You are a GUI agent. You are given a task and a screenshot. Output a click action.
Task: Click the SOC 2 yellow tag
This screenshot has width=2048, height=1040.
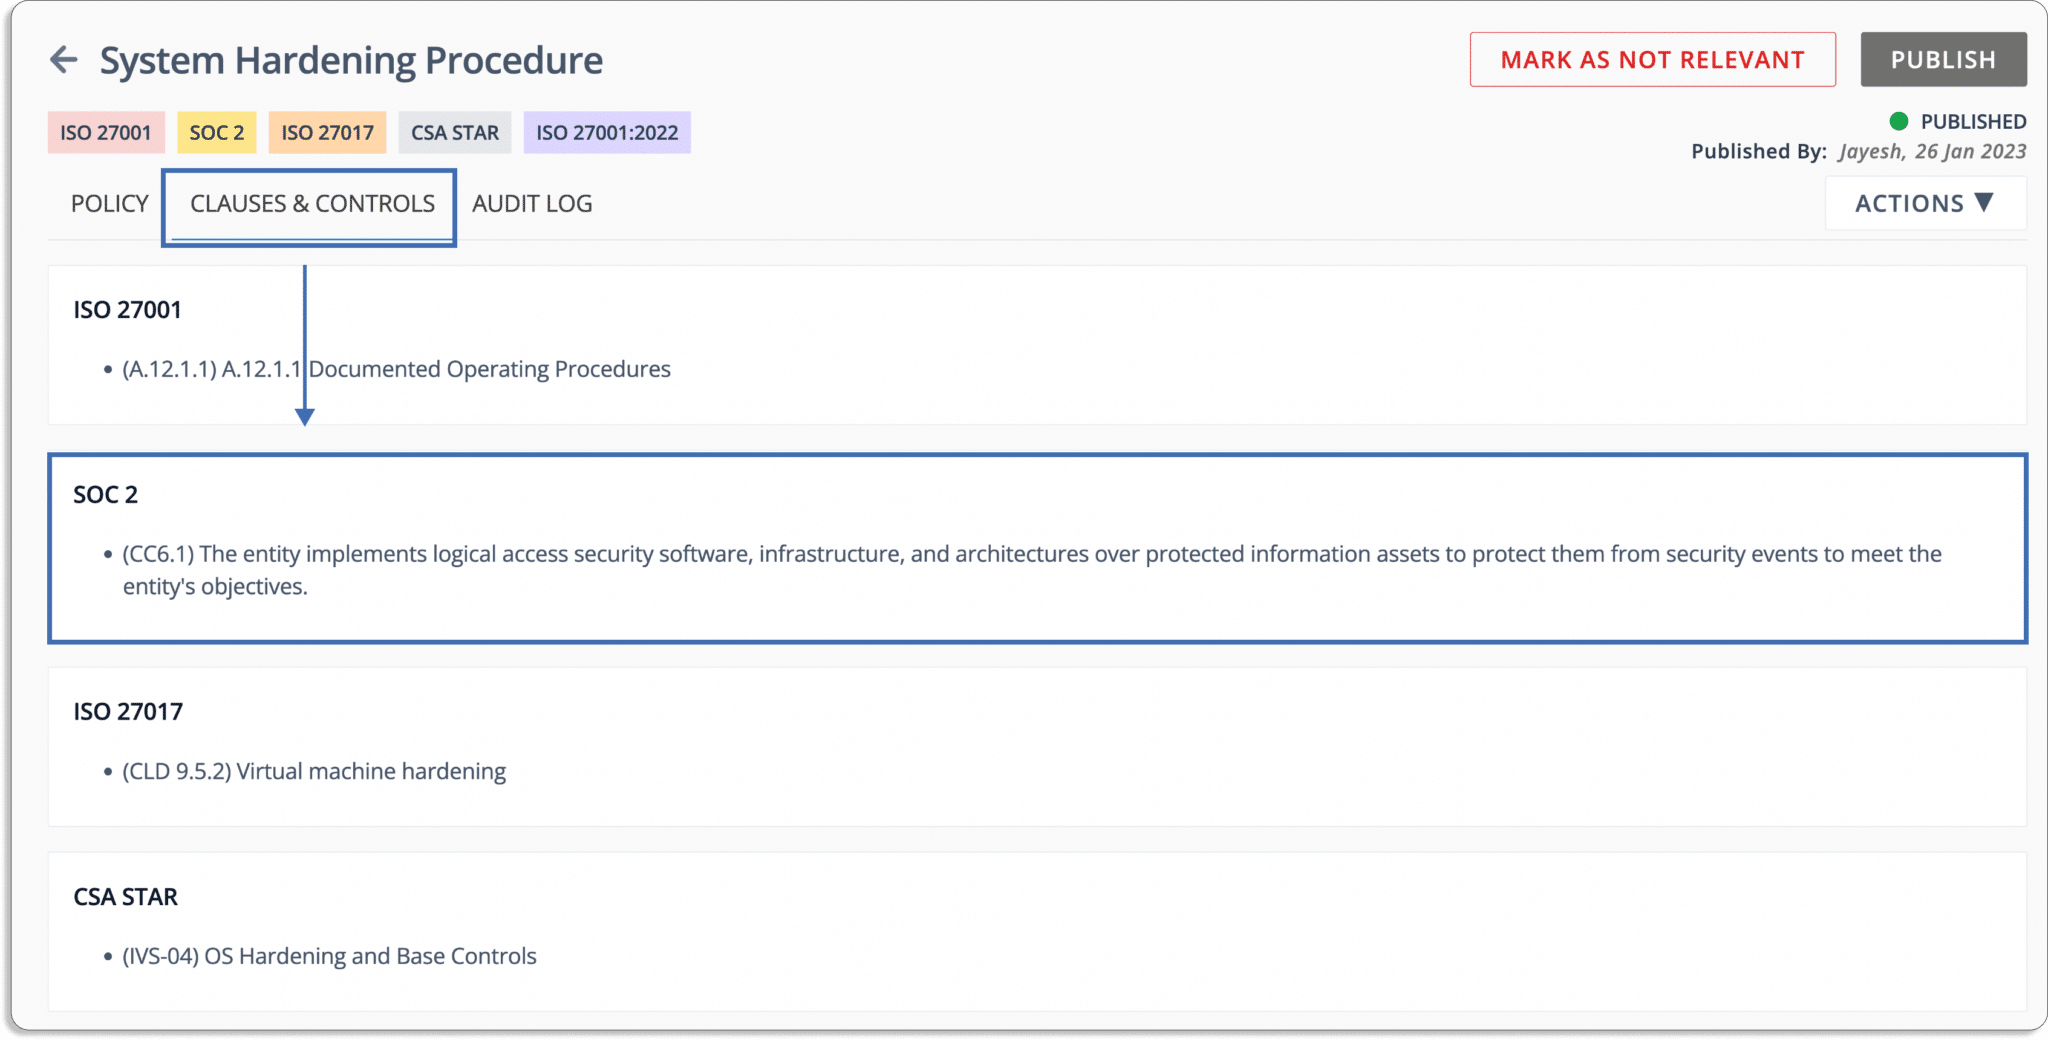[x=217, y=133]
